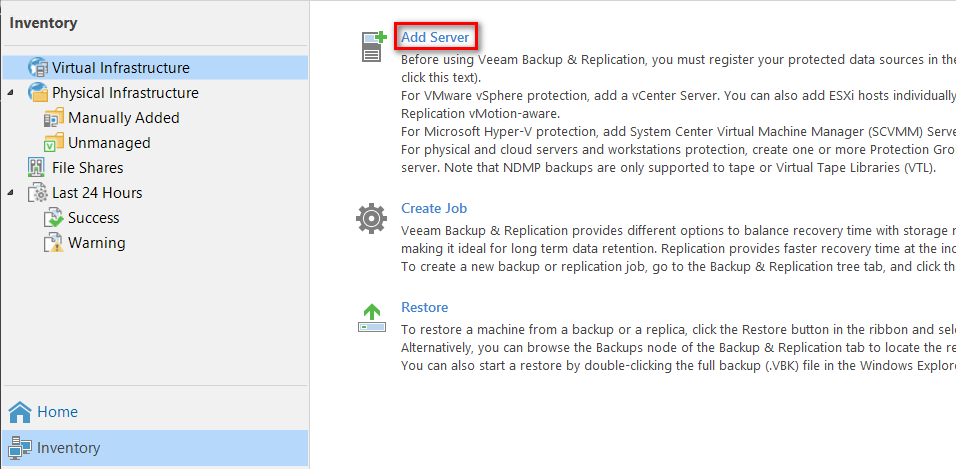The width and height of the screenshot is (956, 469).
Task: Click the Create Job gear icon
Action: [x=371, y=219]
